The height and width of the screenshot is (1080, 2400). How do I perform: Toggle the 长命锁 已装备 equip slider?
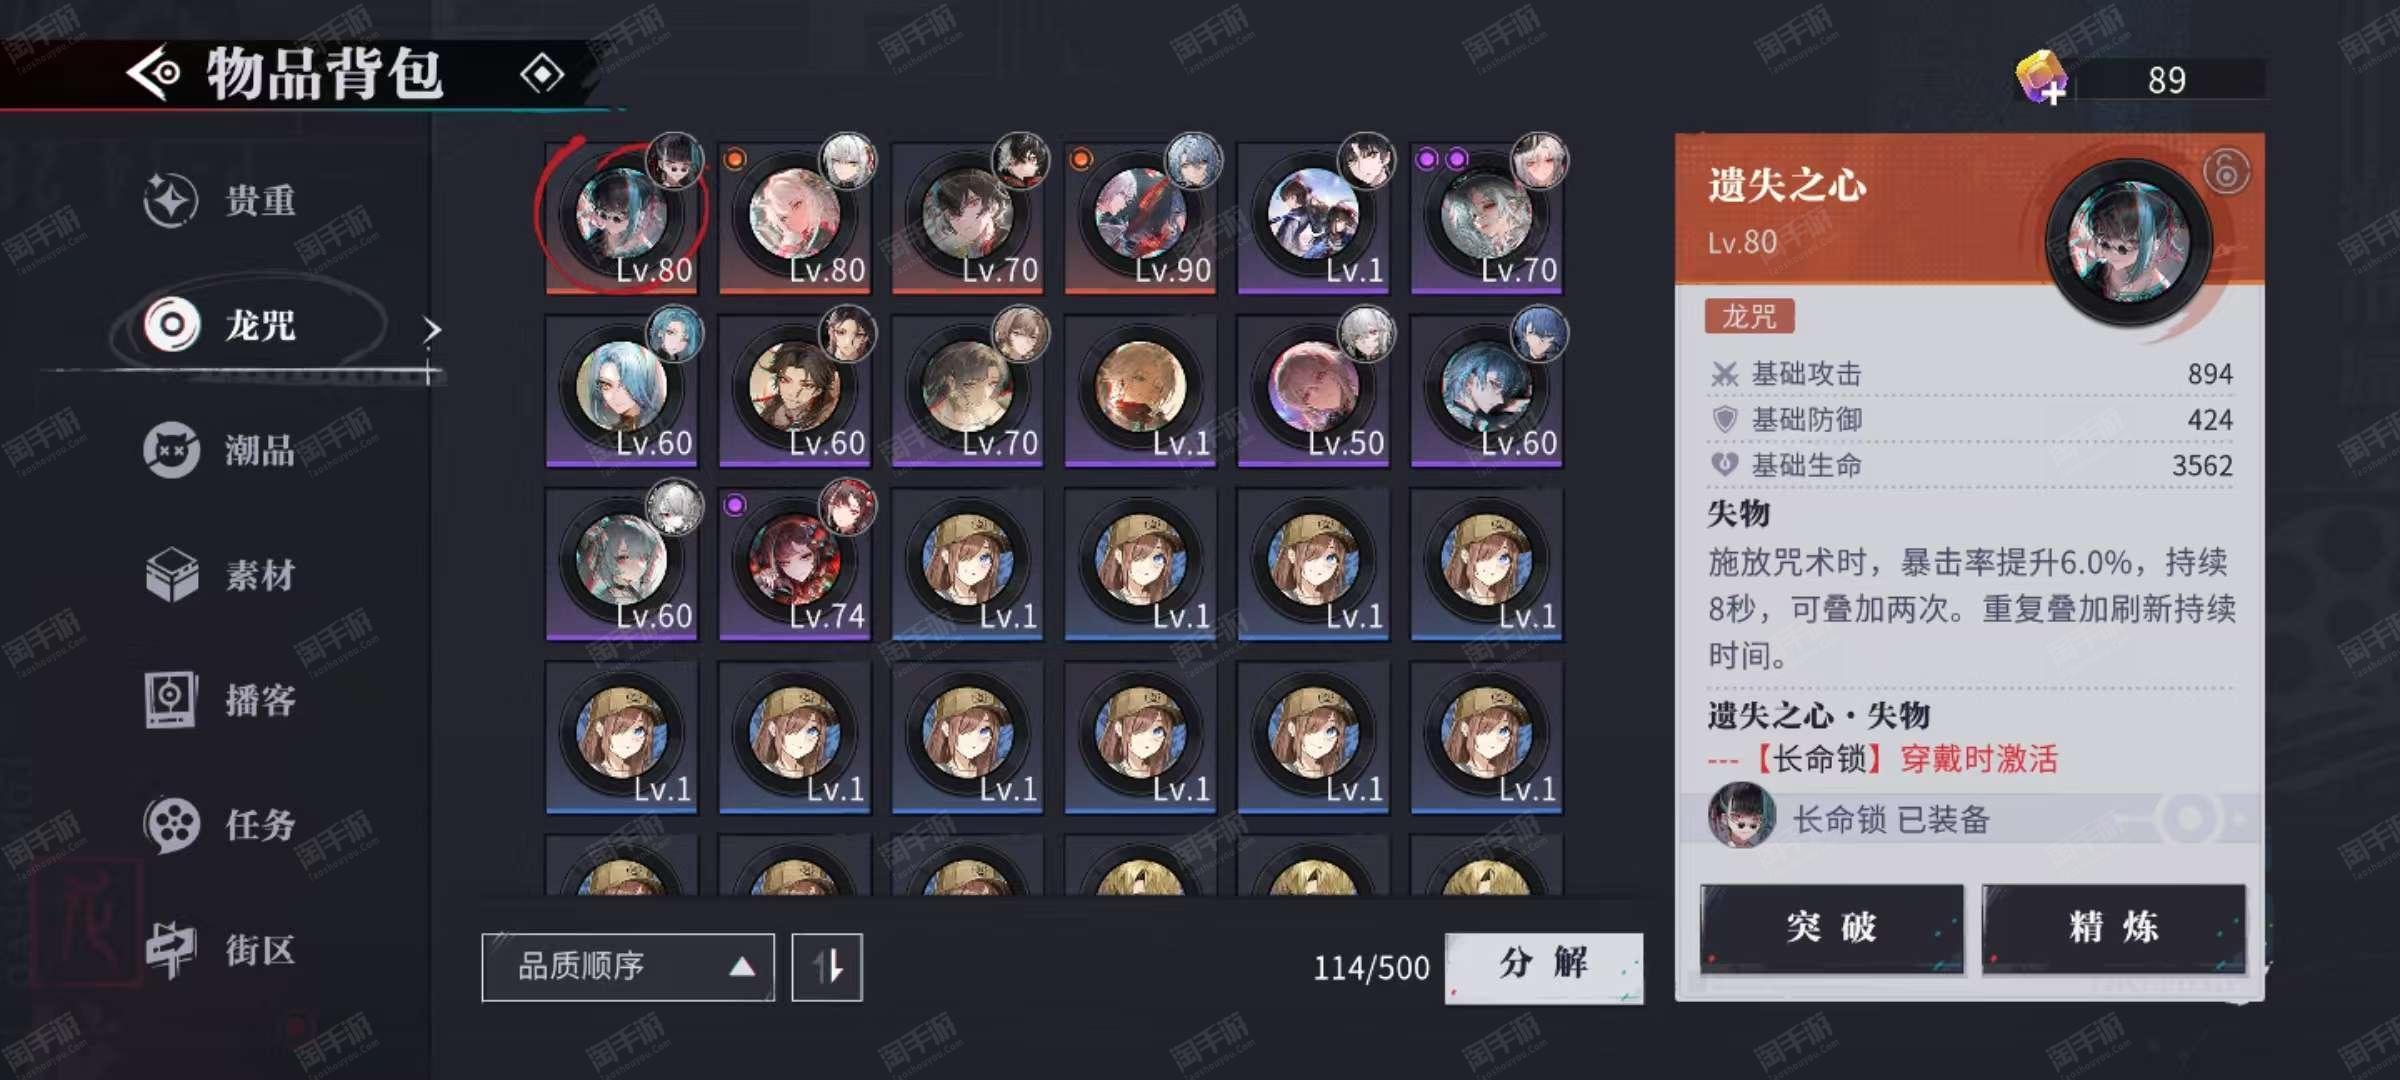2190,818
